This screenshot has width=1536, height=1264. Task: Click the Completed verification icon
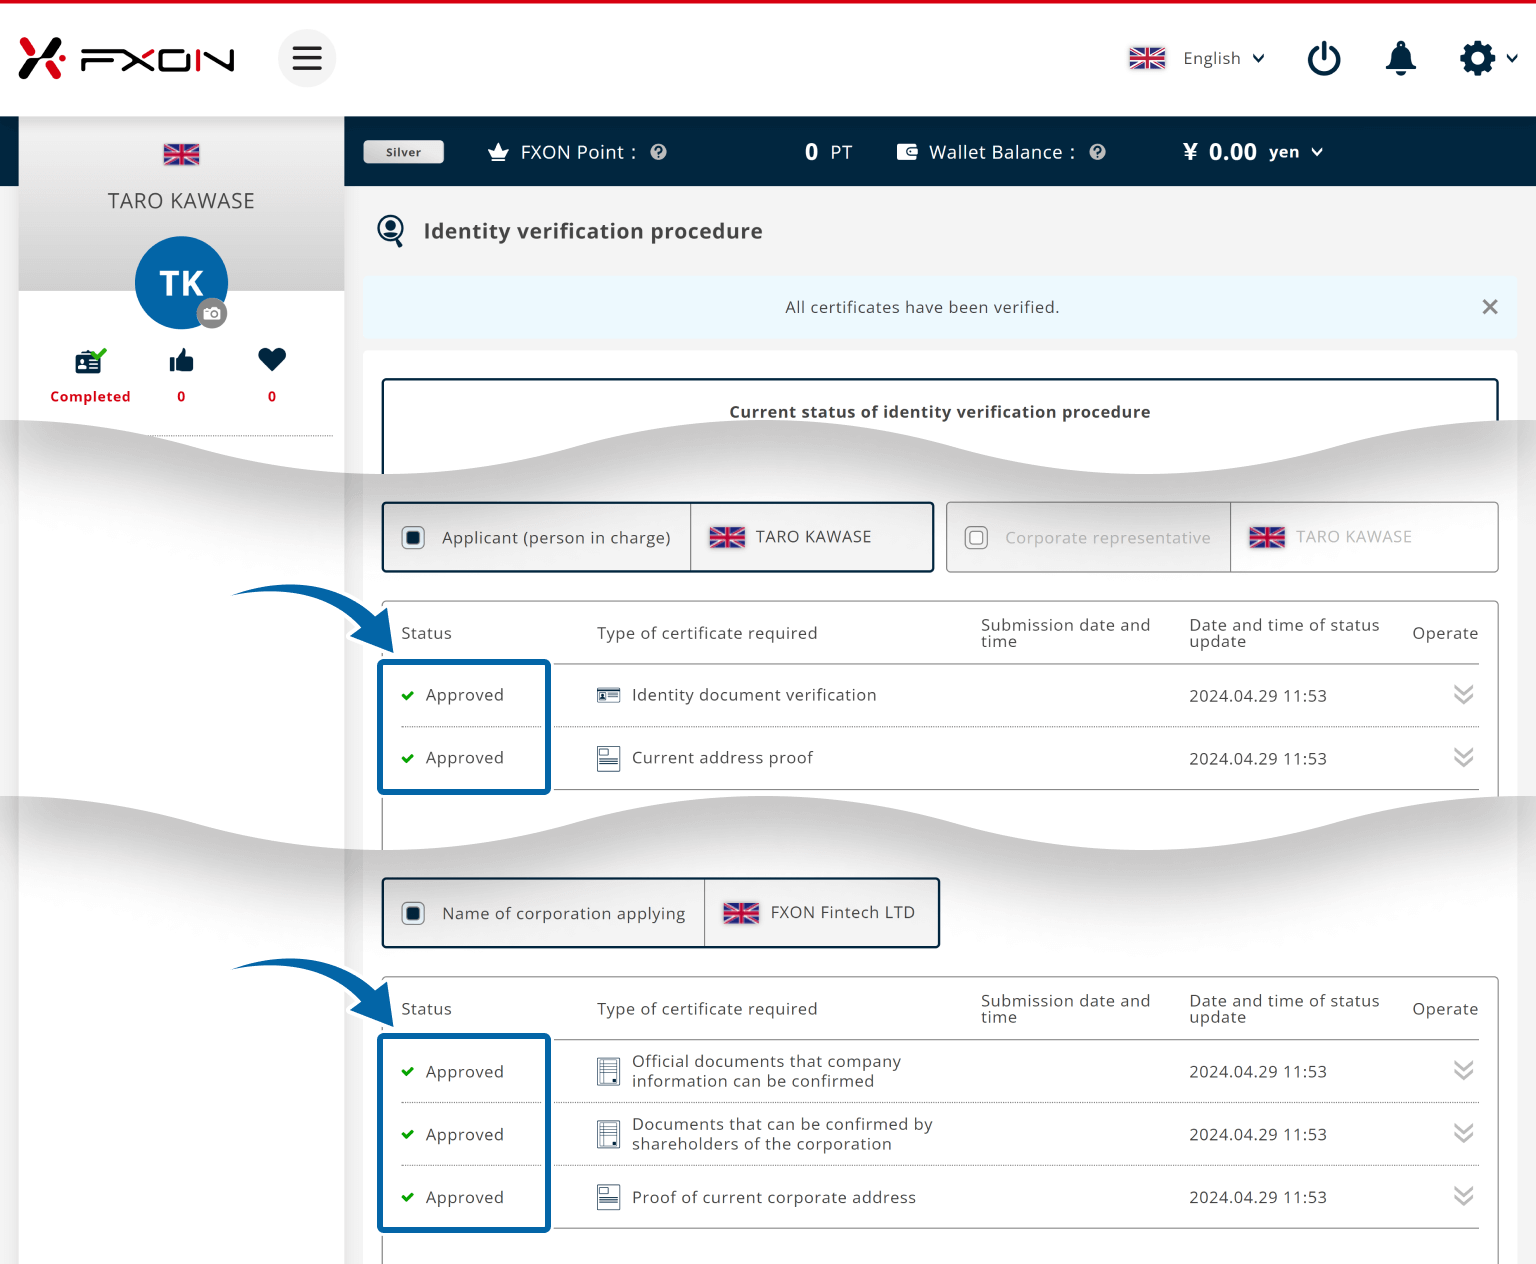point(90,361)
